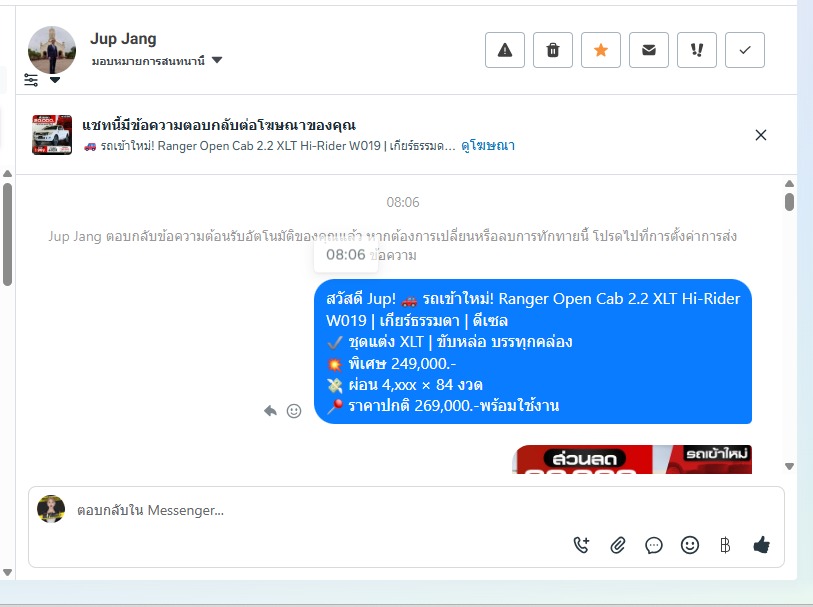This screenshot has height=607, width=813.
Task: Open the Ranger ad thumbnail
Action: point(52,135)
